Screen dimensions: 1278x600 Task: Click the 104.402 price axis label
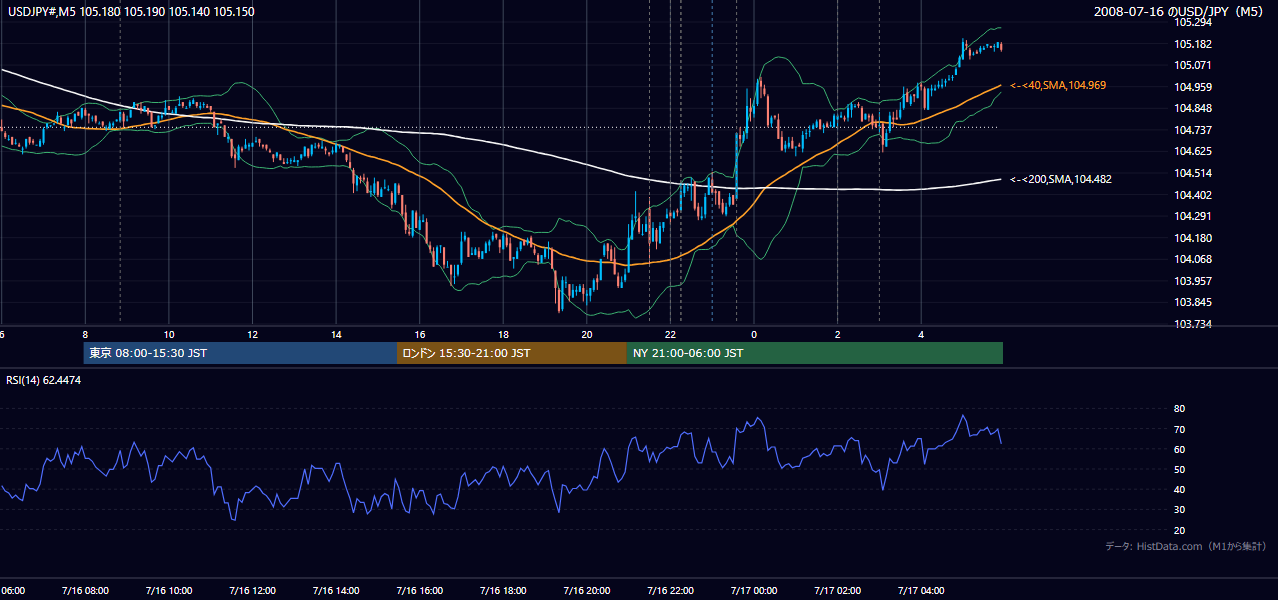pos(1192,195)
